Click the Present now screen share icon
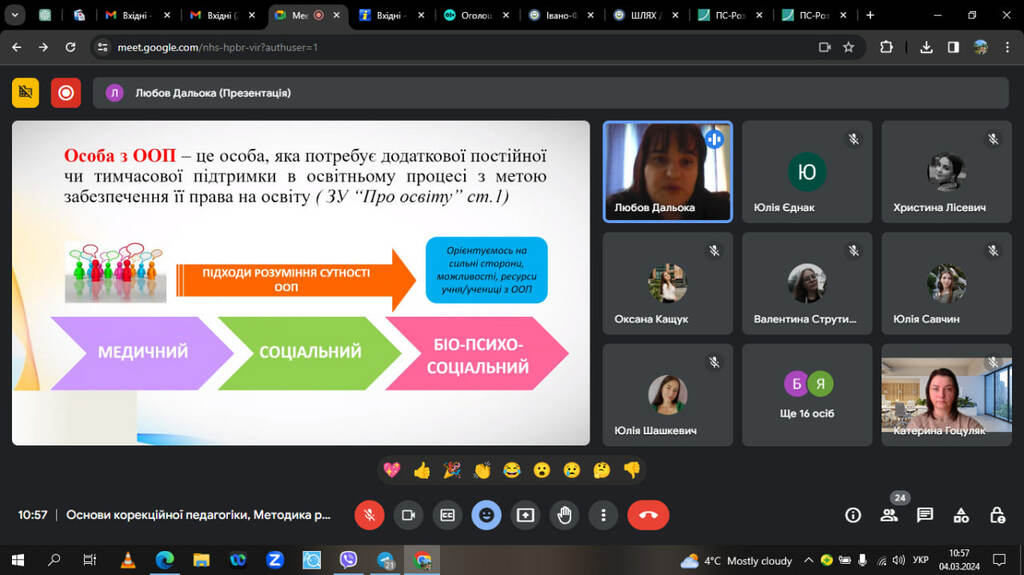Screen dimensions: 1024x575 (x=525, y=515)
